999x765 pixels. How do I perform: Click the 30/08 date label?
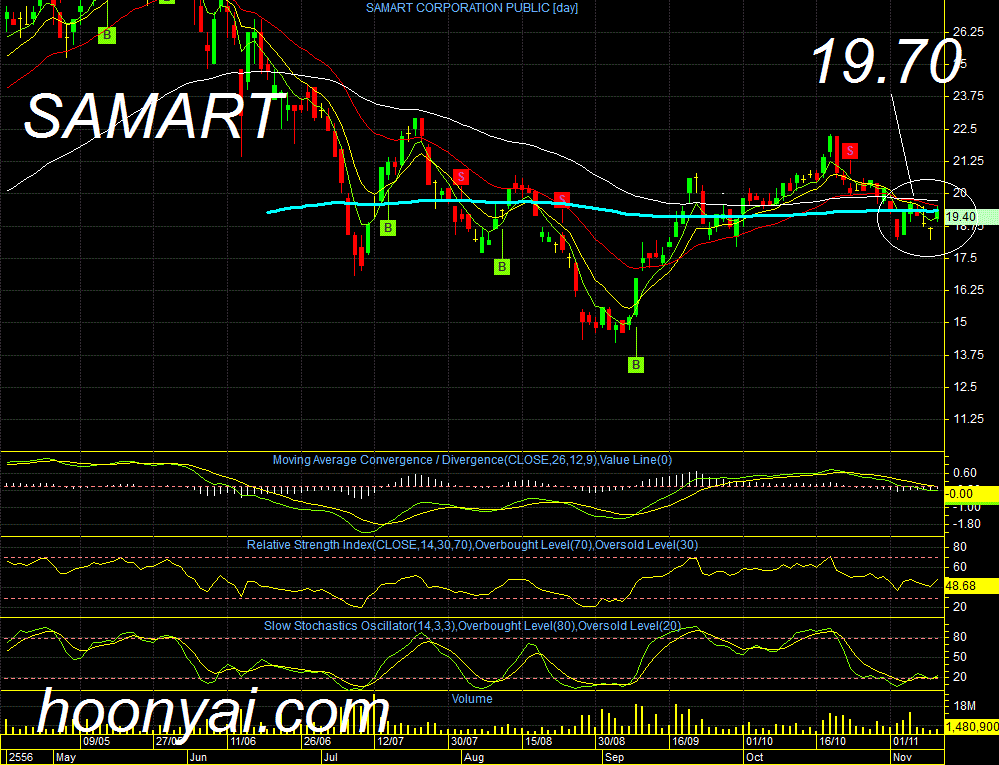click(612, 741)
